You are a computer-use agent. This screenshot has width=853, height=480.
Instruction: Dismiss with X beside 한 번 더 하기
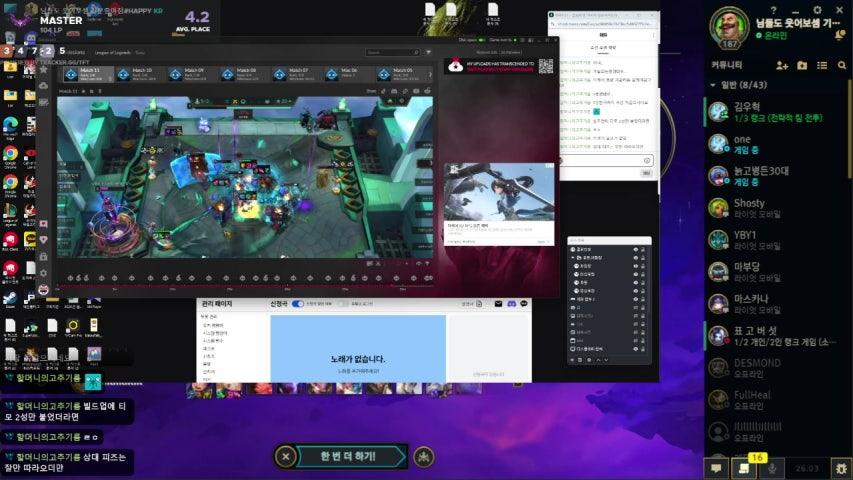click(286, 457)
